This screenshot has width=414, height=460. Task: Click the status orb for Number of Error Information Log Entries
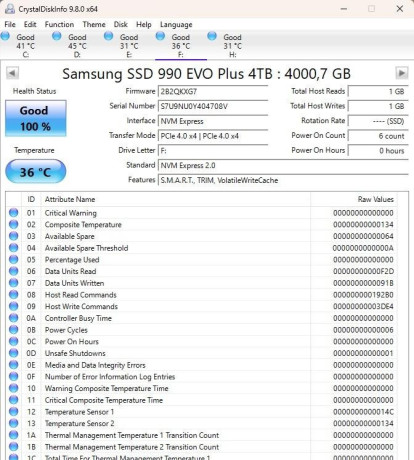[x=14, y=376]
